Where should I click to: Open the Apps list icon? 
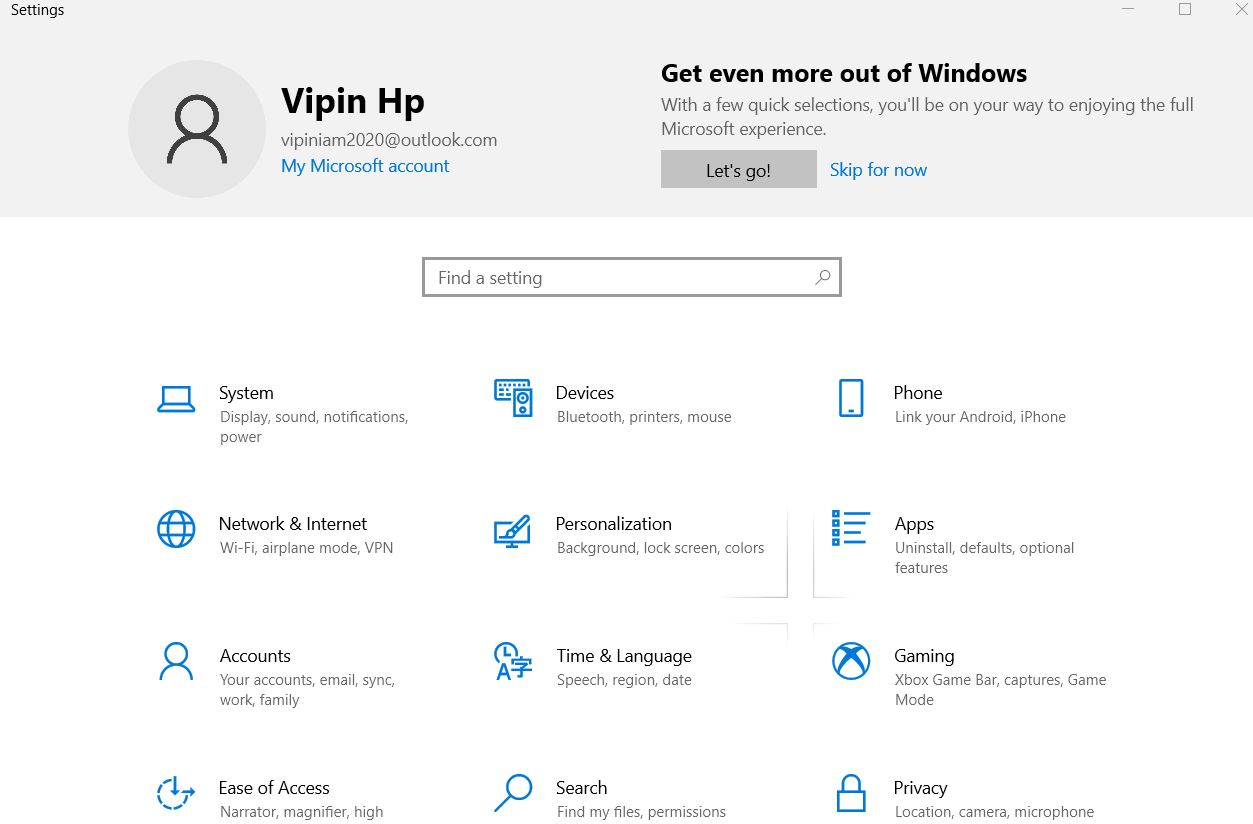tap(851, 527)
